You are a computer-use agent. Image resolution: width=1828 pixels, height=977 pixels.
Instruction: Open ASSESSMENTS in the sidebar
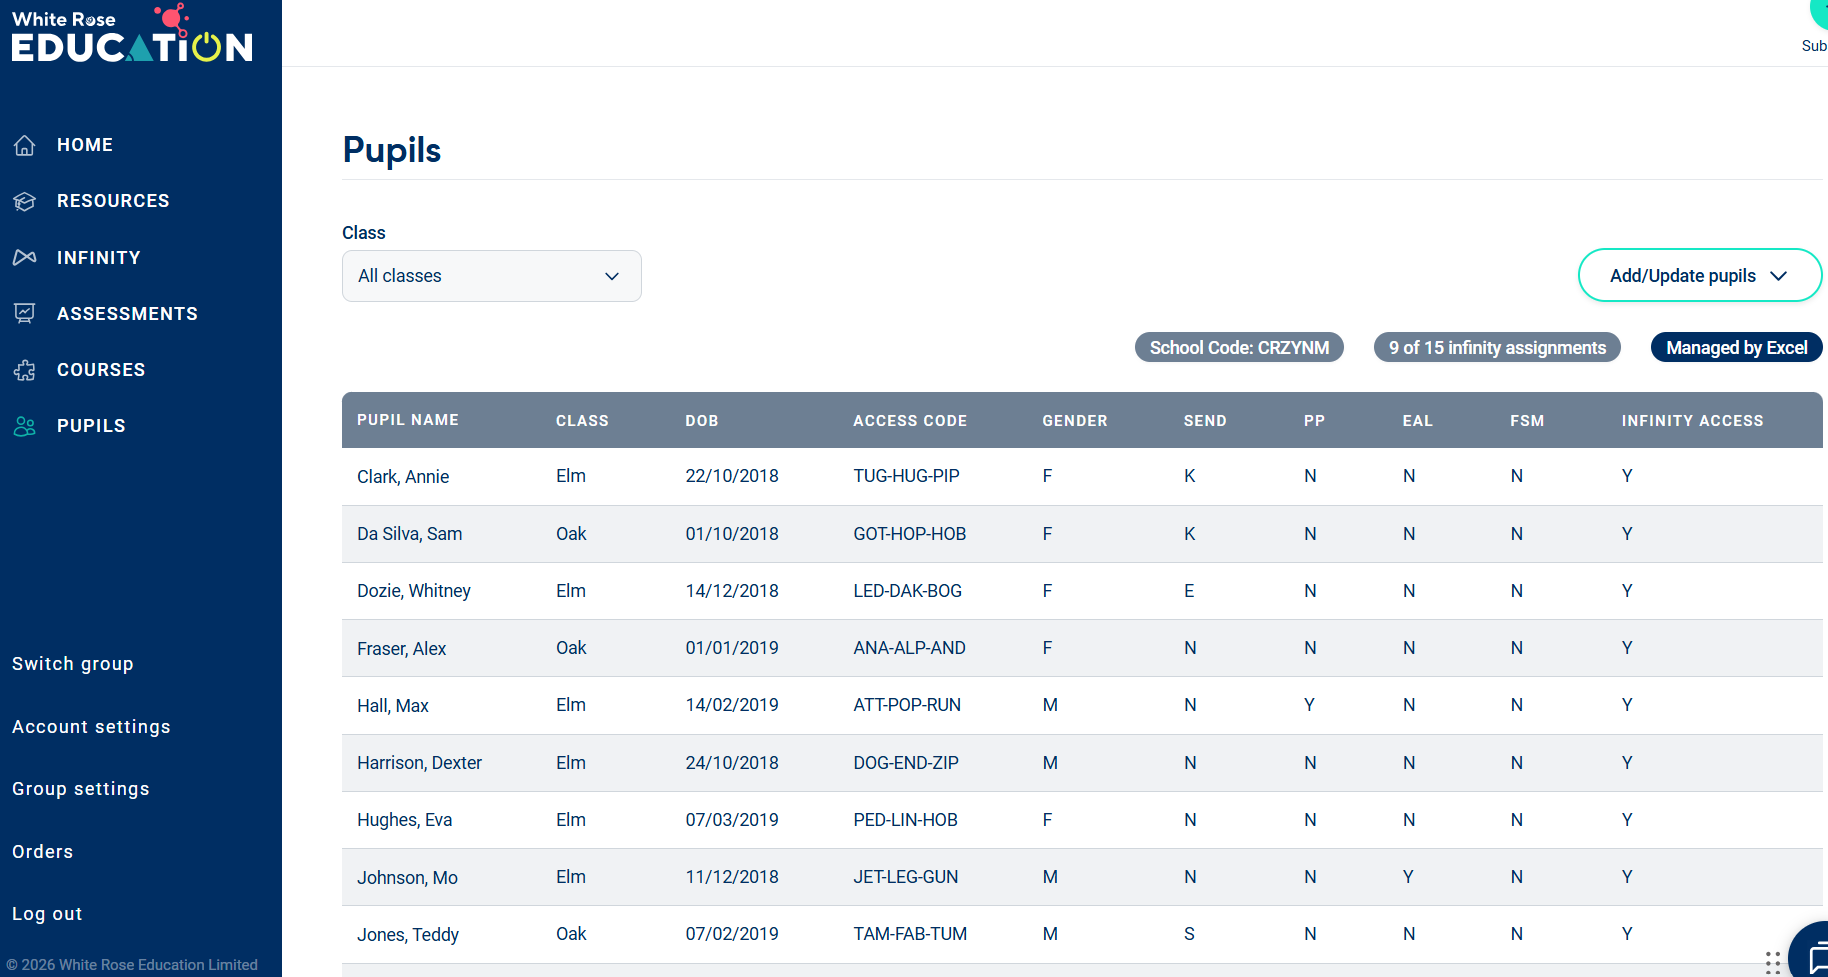click(x=127, y=314)
